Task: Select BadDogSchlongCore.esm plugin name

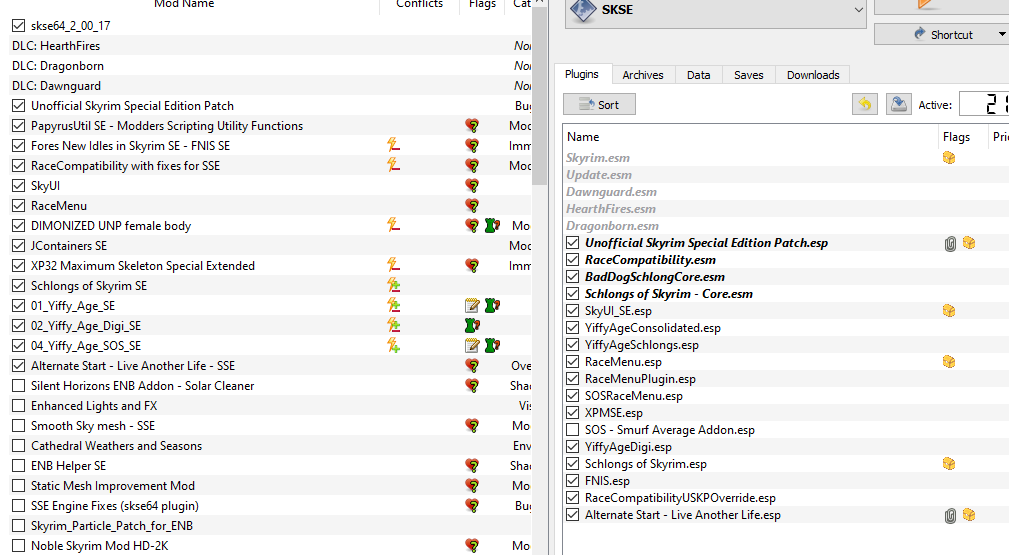Action: click(x=654, y=277)
